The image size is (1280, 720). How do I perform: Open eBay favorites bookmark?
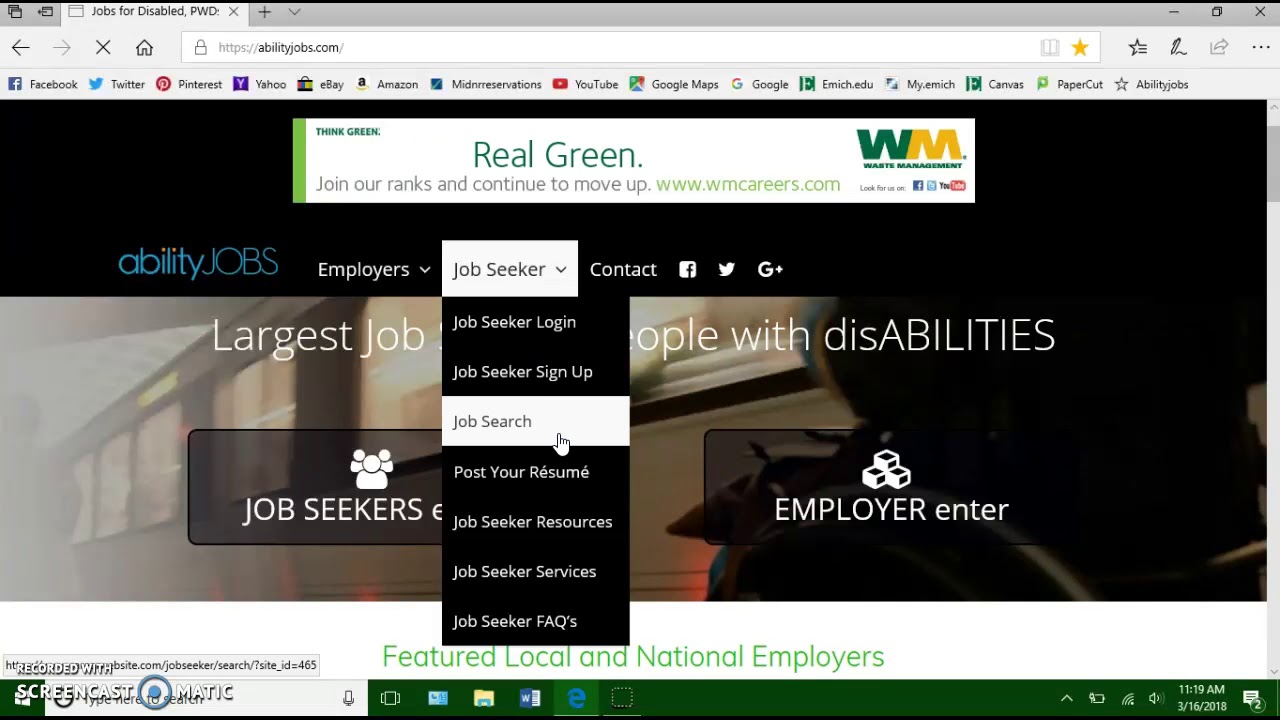tap(321, 84)
